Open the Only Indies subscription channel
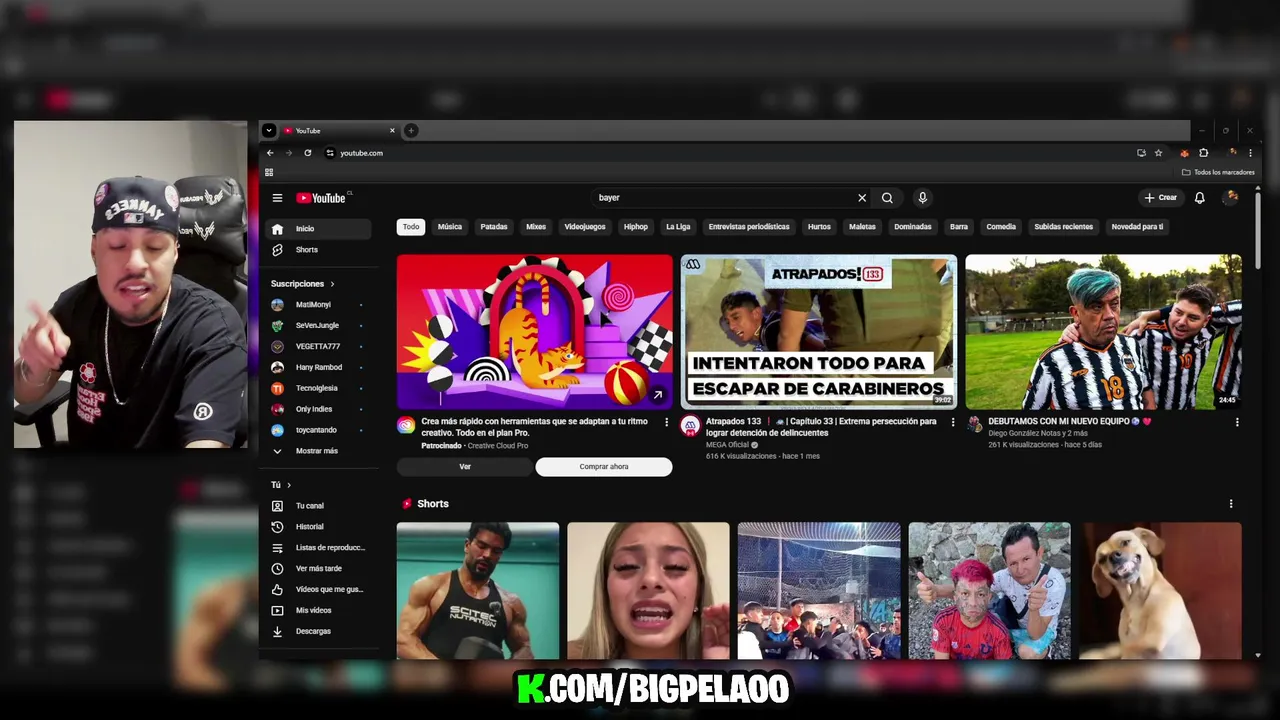The width and height of the screenshot is (1280, 720). pos(316,409)
